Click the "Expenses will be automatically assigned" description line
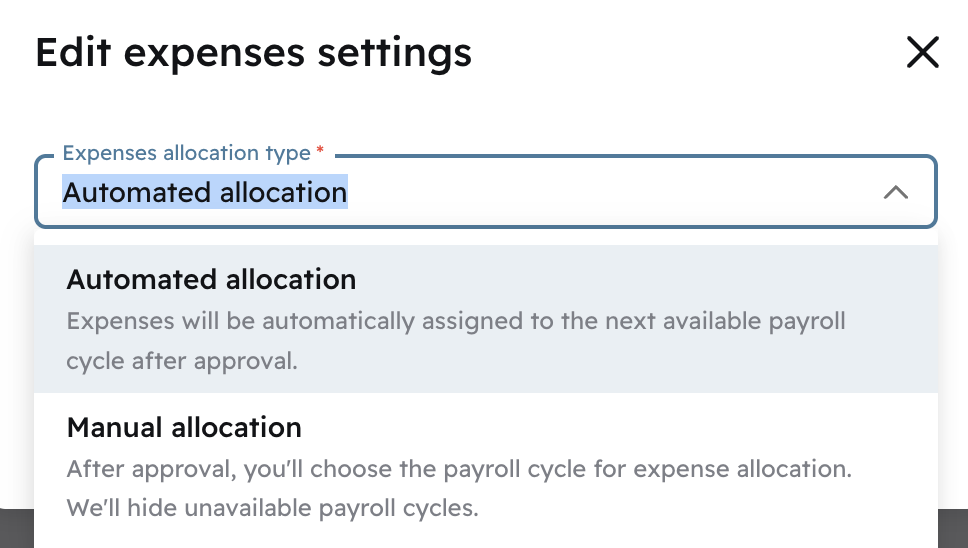Image resolution: width=968 pixels, height=548 pixels. [x=456, y=322]
